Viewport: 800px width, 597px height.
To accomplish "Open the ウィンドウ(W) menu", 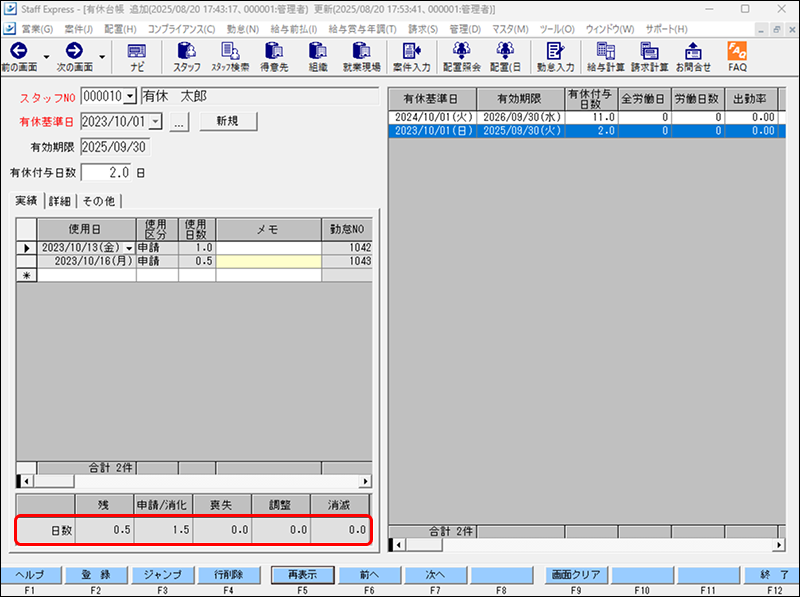I will (610, 29).
